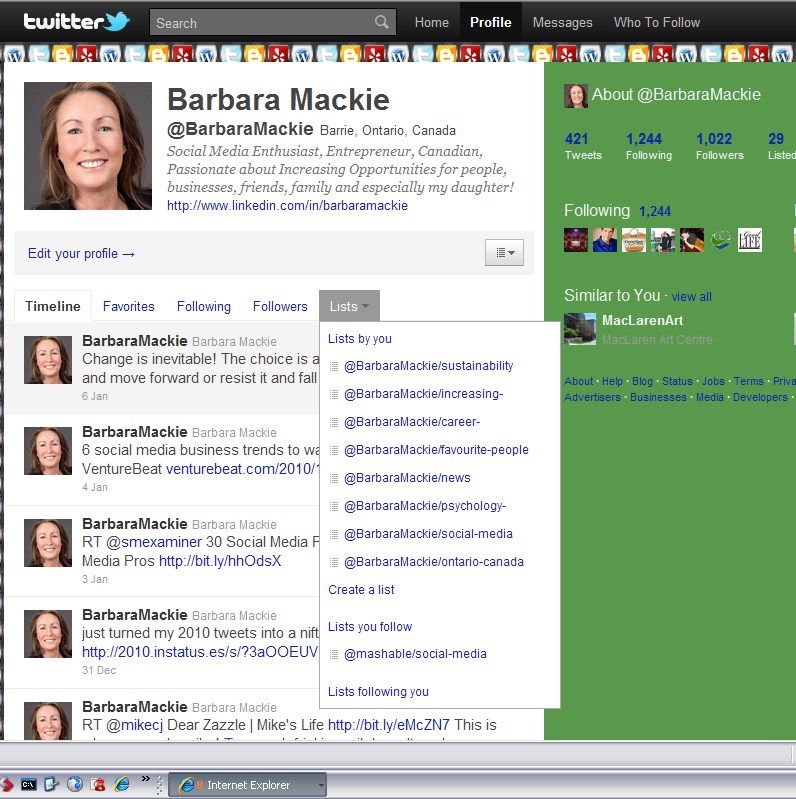Click list icon beside sustainability entry

334,366
